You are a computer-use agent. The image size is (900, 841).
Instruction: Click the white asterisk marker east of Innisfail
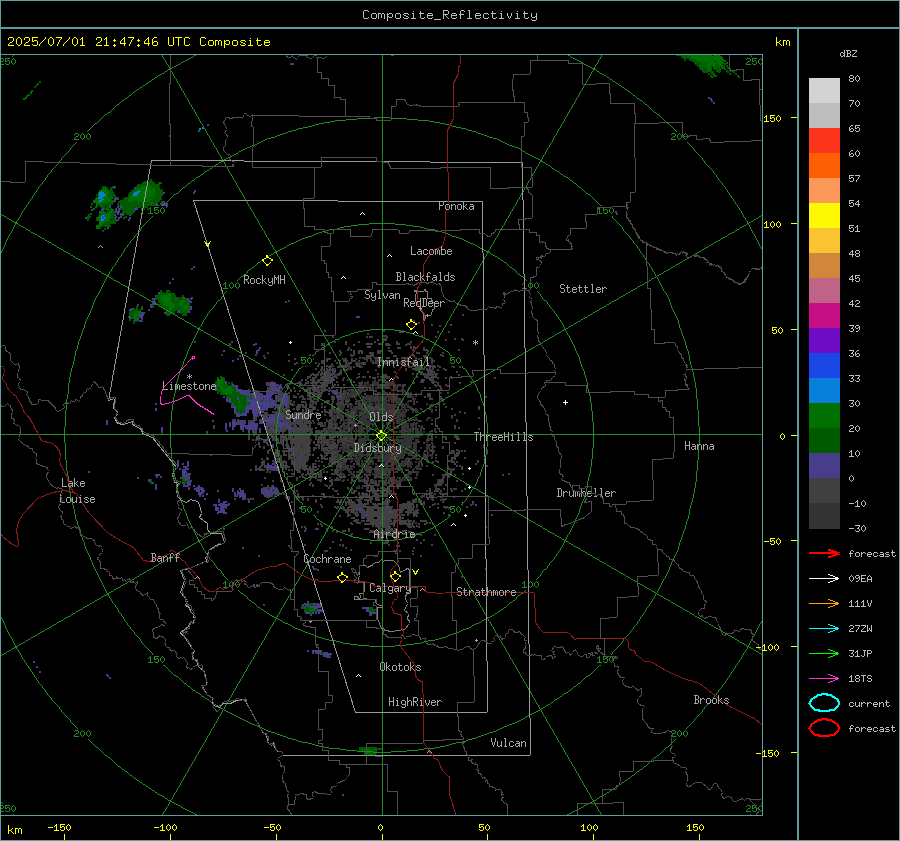(475, 343)
